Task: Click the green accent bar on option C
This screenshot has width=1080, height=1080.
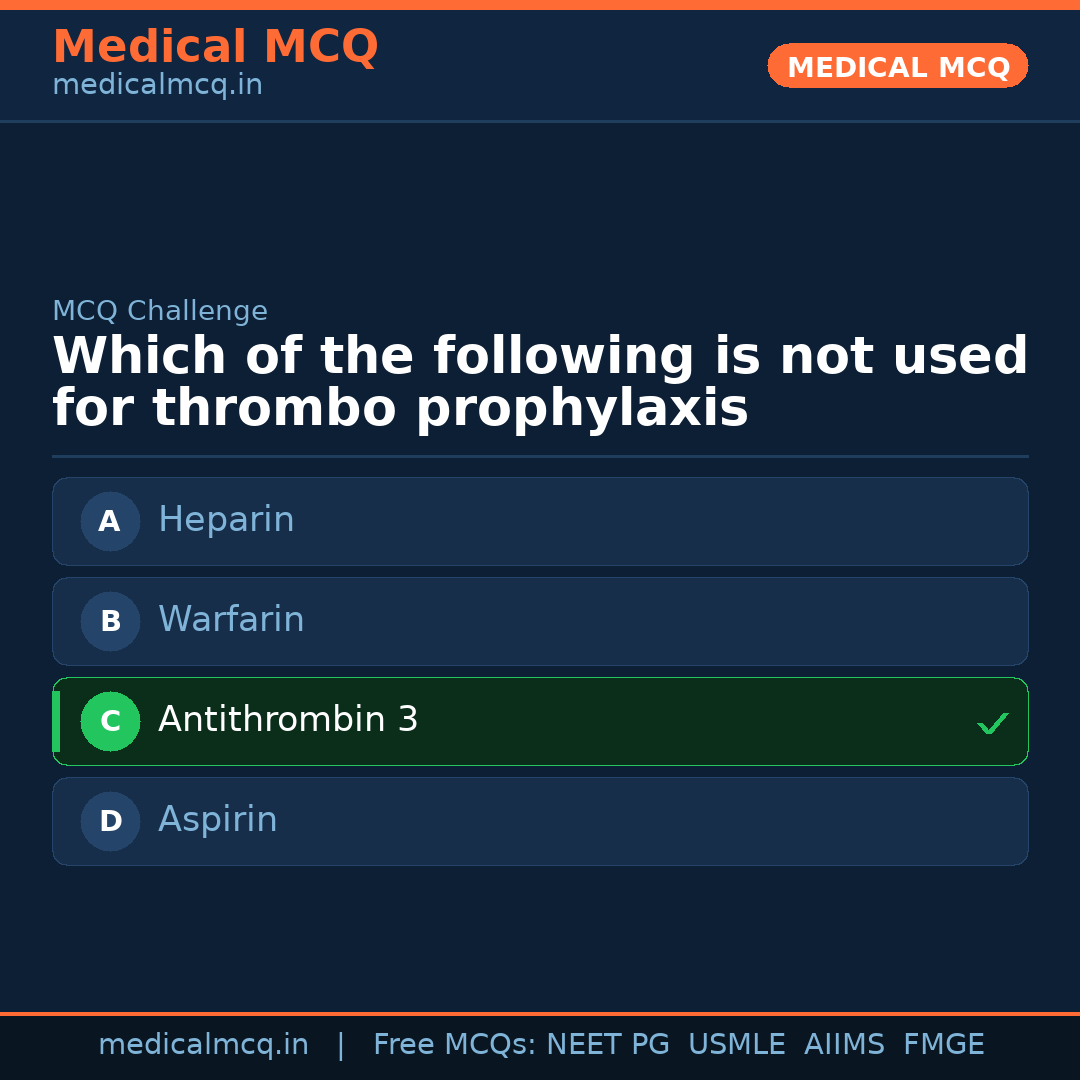Action: point(56,721)
